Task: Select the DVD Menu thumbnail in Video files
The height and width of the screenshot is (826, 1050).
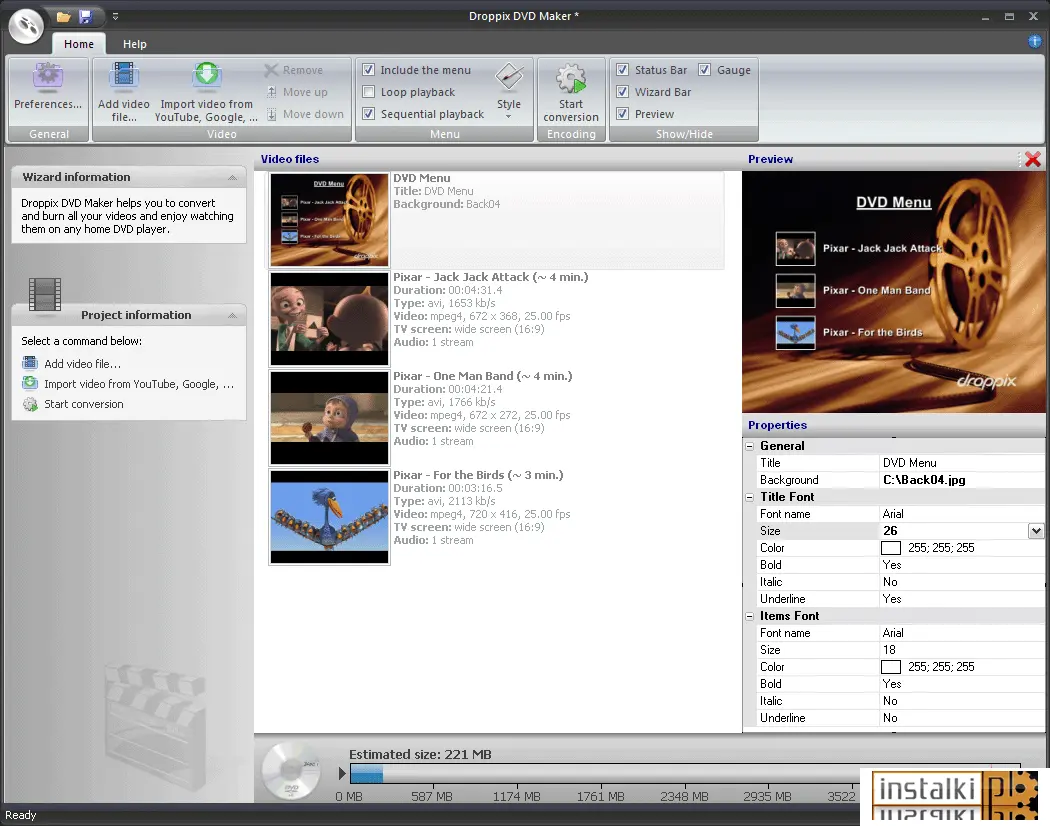Action: tap(329, 219)
